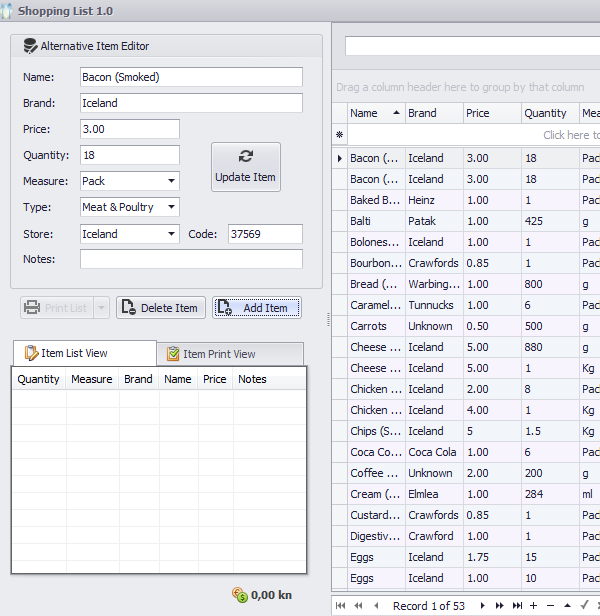The height and width of the screenshot is (616, 600).
Task: Expand the Type dropdown showing Meat & Poultry
Action: (x=172, y=207)
